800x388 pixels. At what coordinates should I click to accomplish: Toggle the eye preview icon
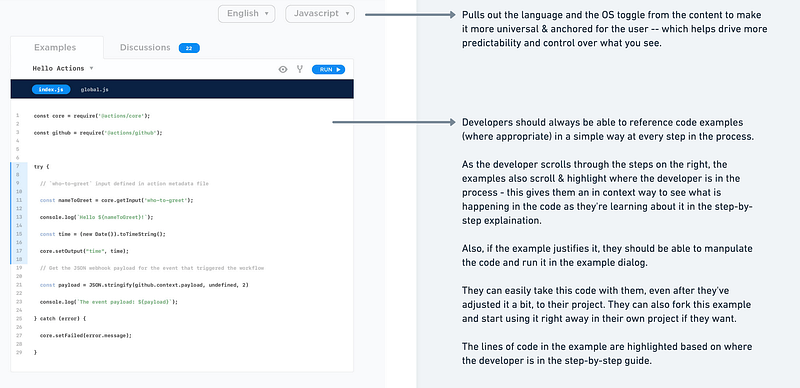[x=283, y=69]
